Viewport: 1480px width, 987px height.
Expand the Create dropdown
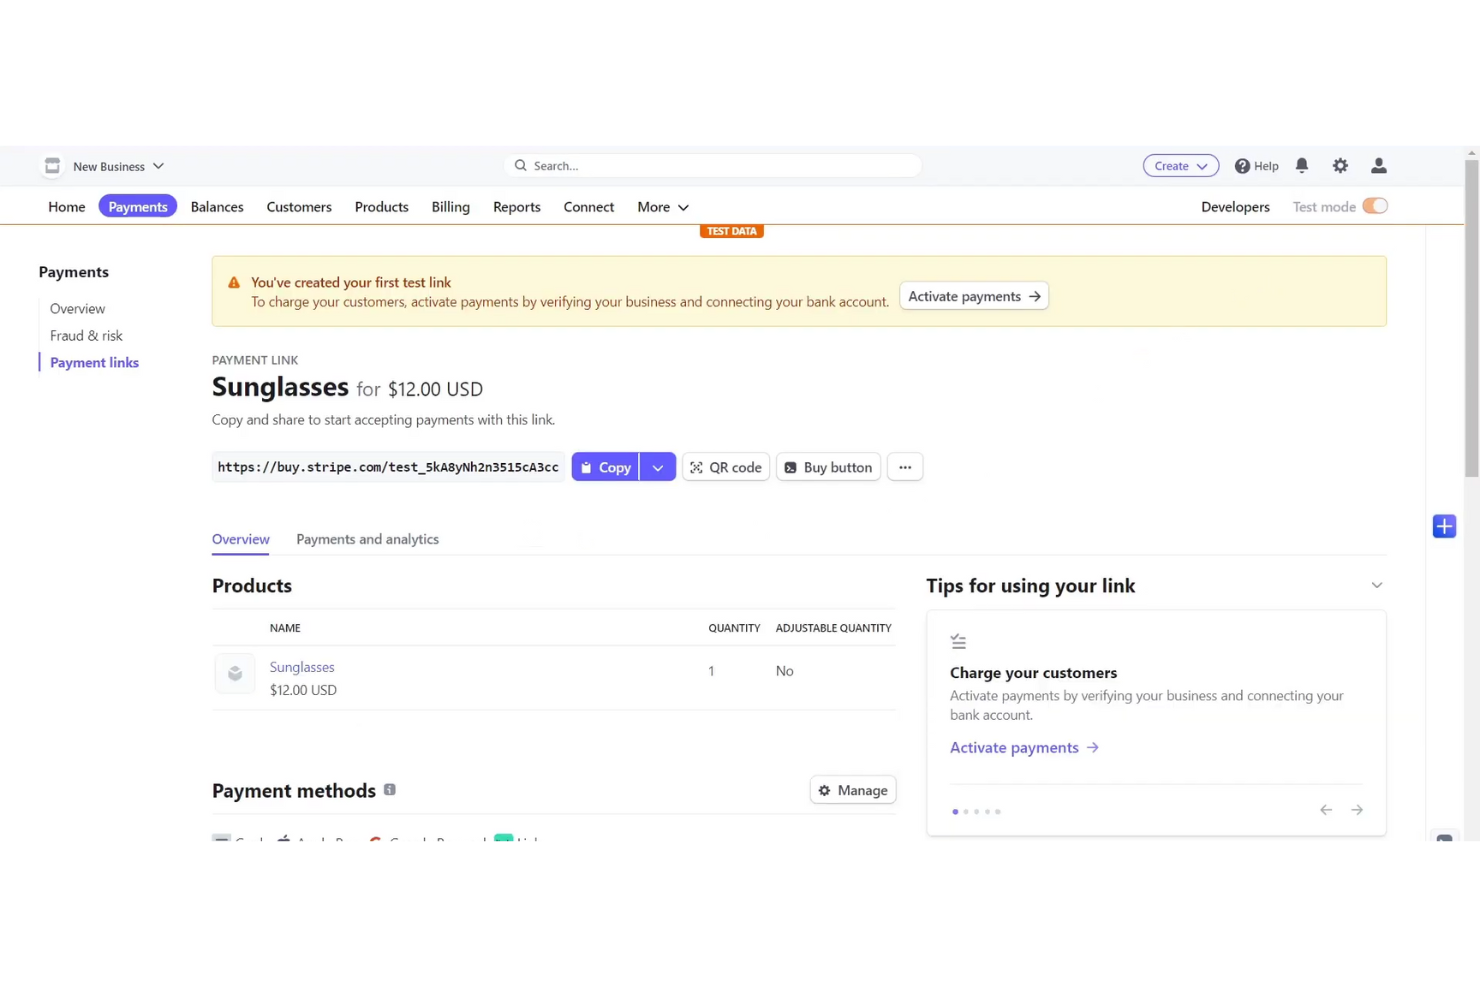point(1180,165)
